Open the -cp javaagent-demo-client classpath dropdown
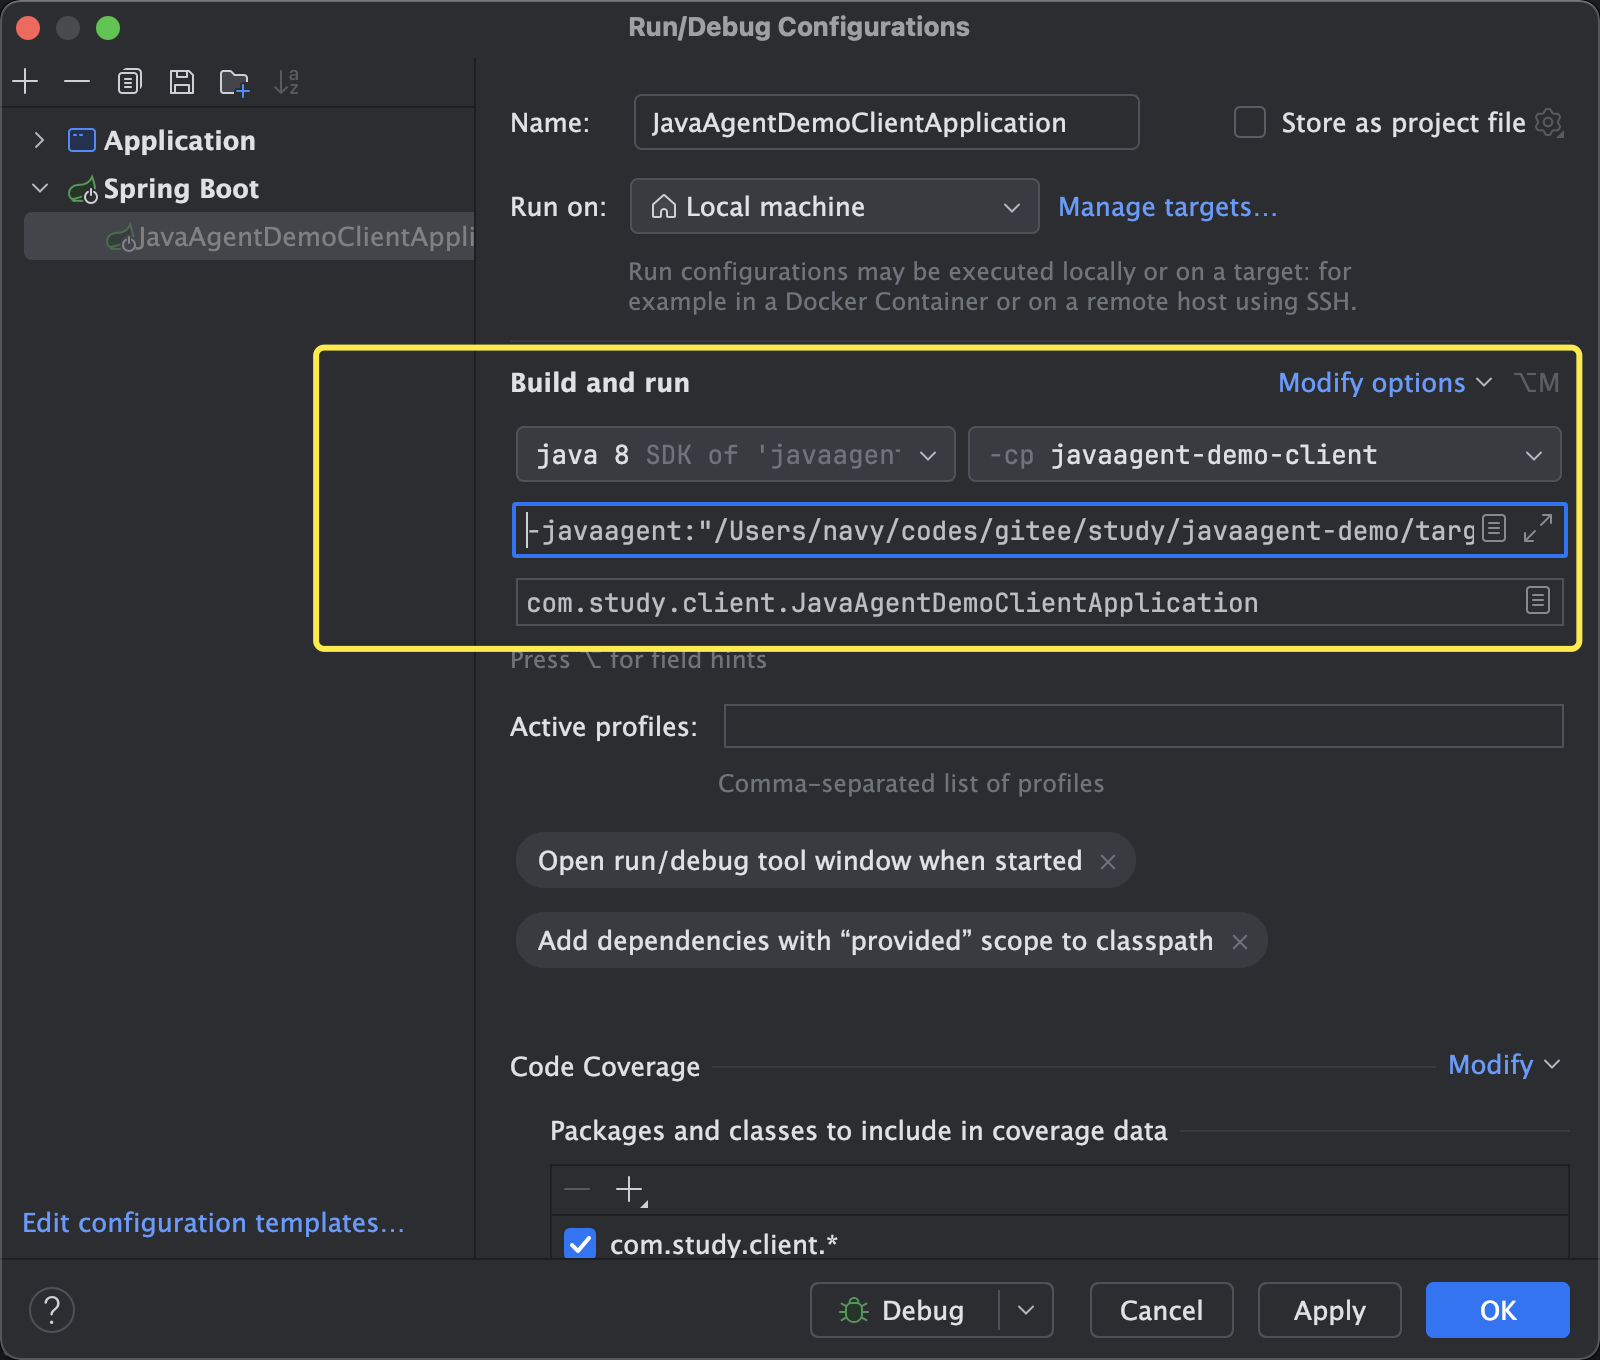The height and width of the screenshot is (1360, 1600). click(x=1265, y=455)
